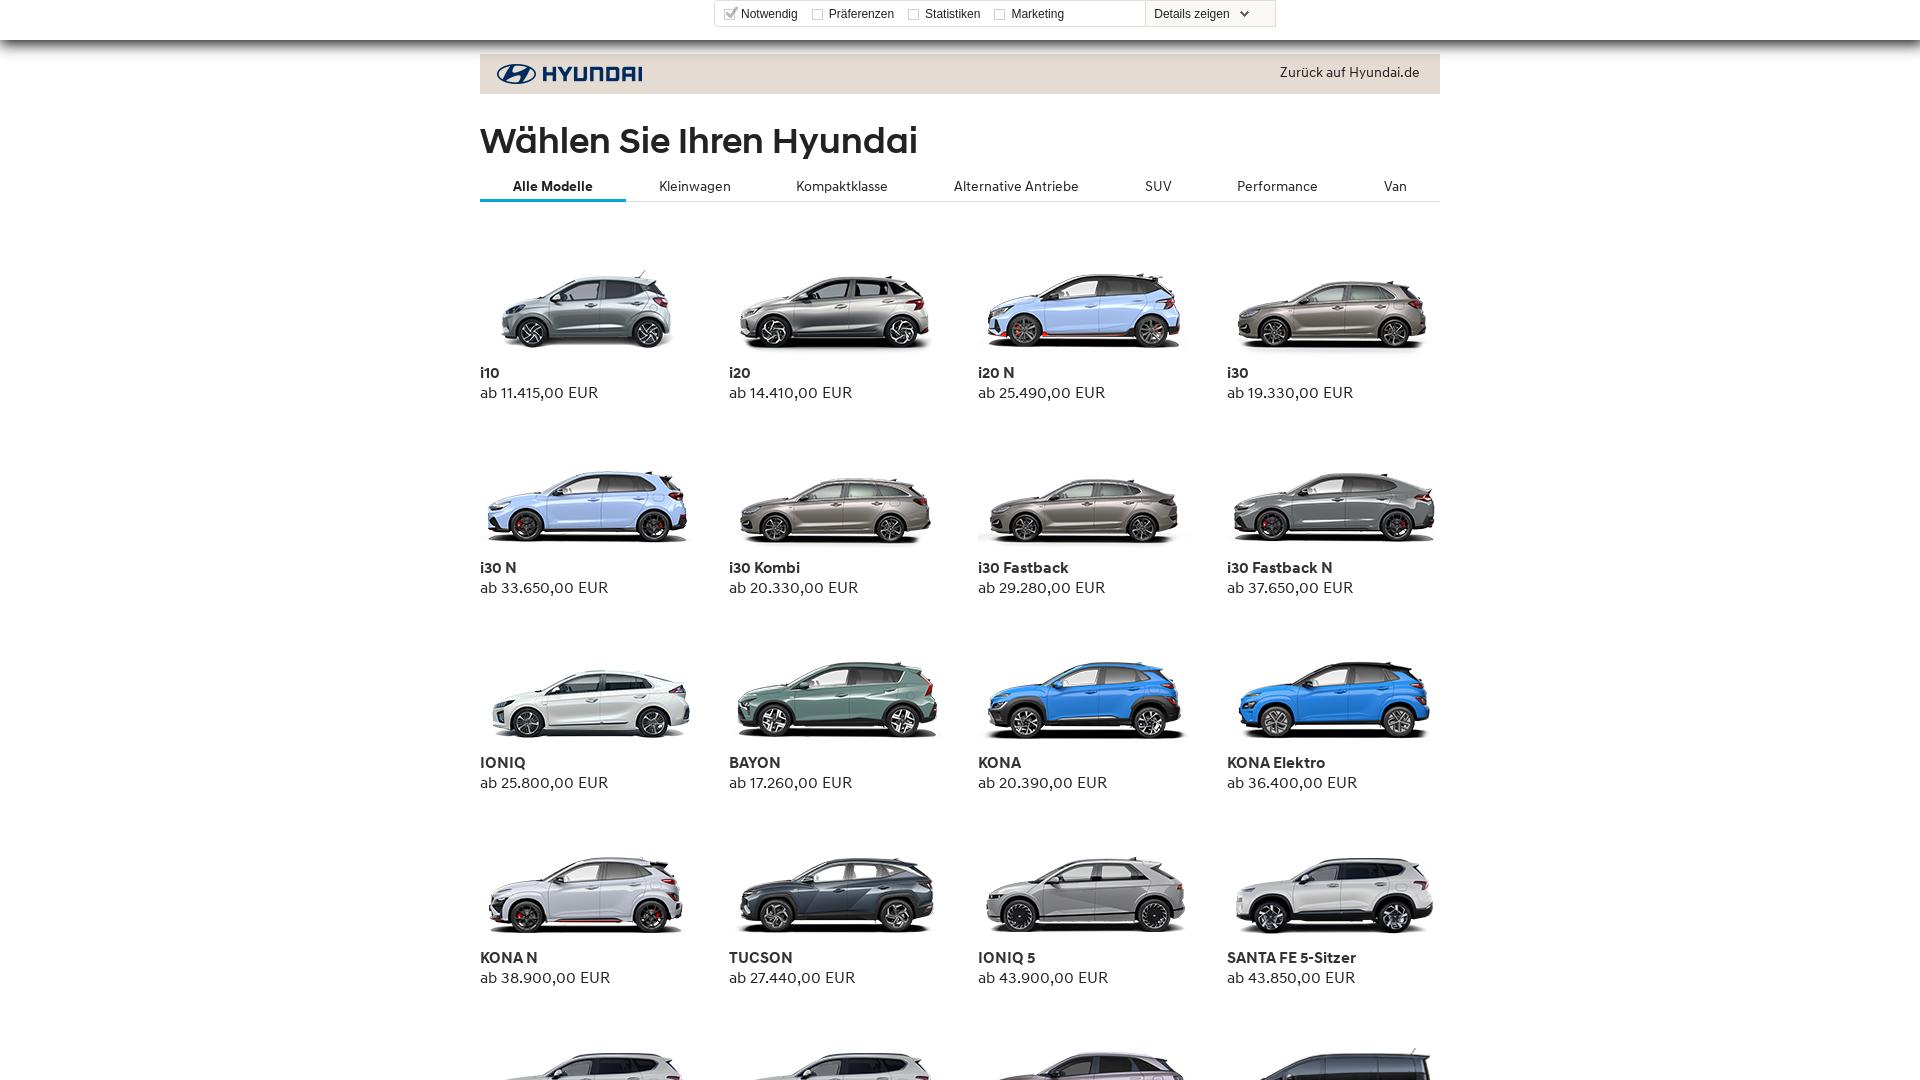
Task: Switch to the Kleinwagen tab
Action: click(x=695, y=186)
